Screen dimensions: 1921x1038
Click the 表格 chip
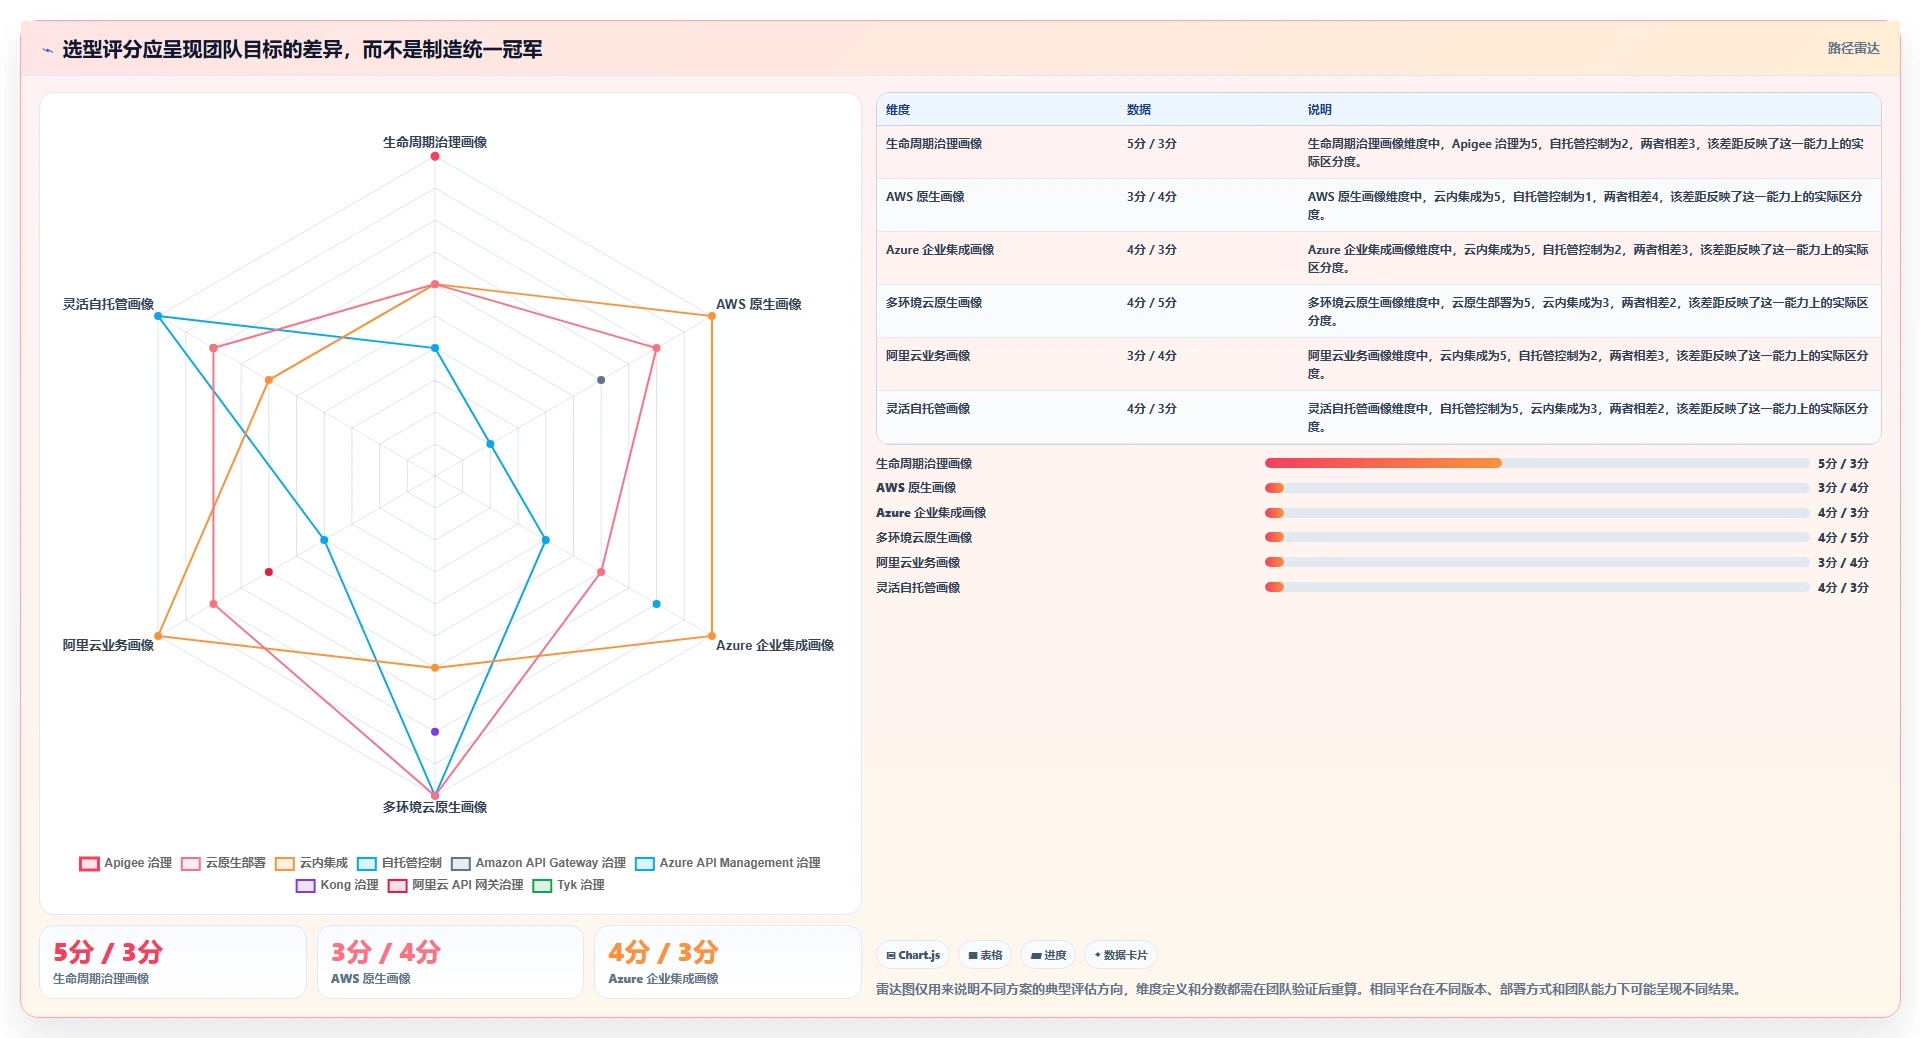985,955
